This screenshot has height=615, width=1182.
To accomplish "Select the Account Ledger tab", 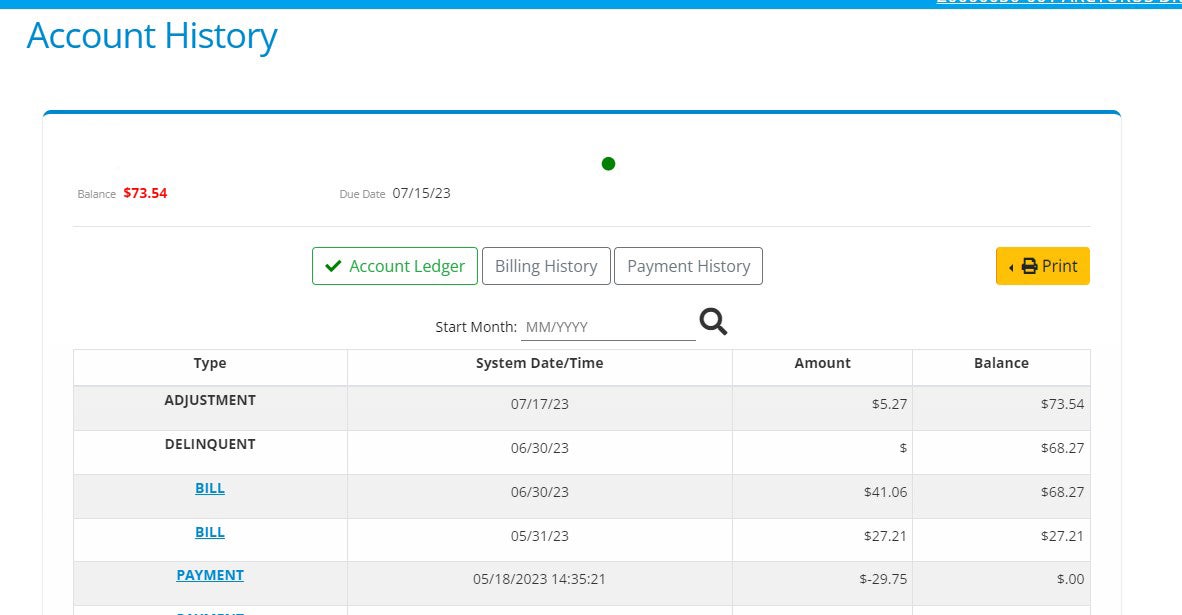I will pyautogui.click(x=395, y=267).
